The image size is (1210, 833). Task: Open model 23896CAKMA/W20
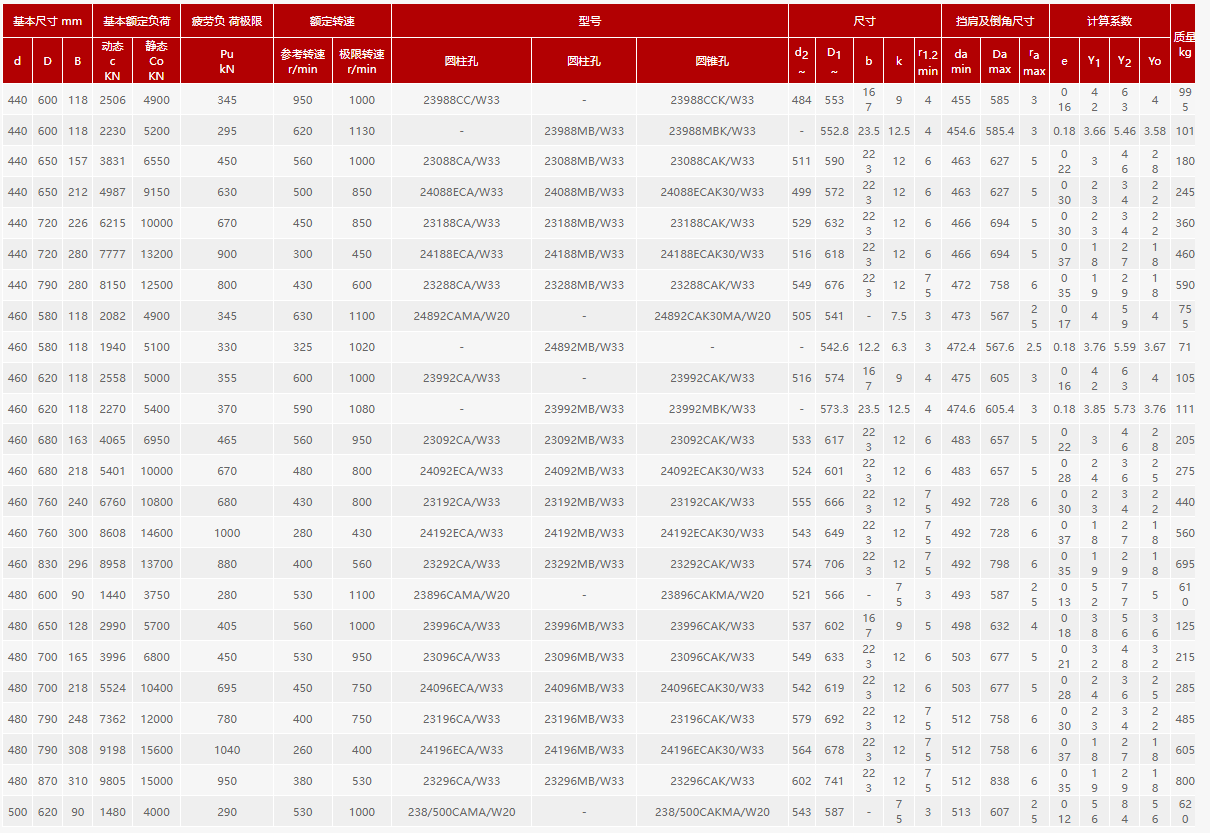tap(712, 596)
